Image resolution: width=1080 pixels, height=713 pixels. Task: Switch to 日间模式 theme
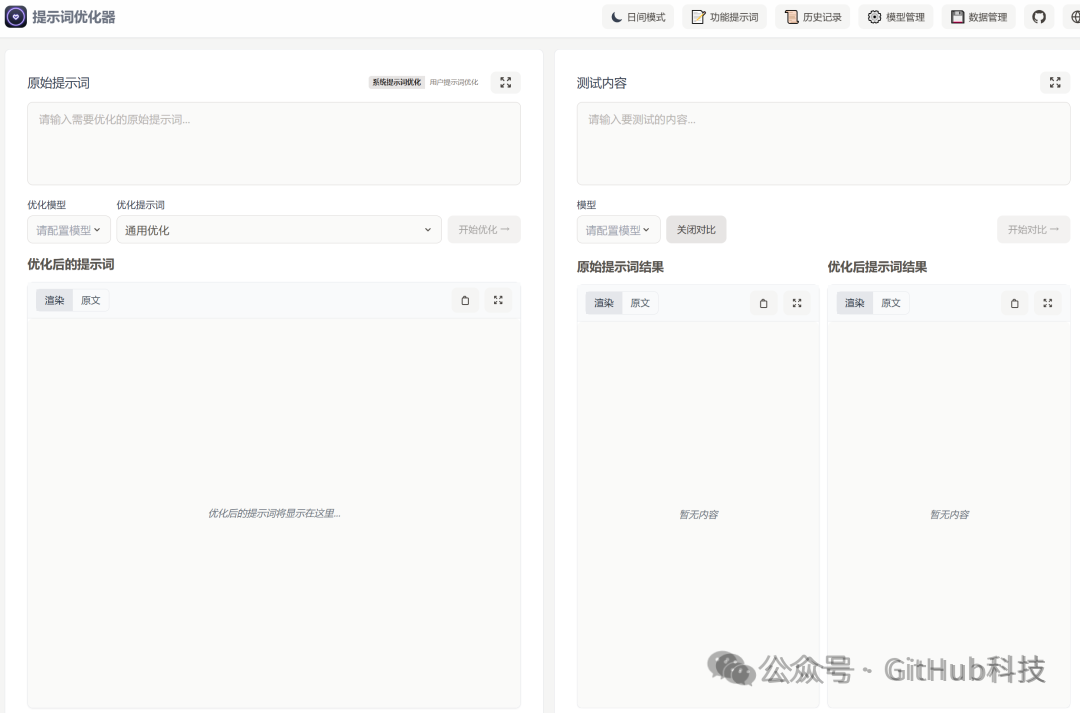(x=638, y=17)
